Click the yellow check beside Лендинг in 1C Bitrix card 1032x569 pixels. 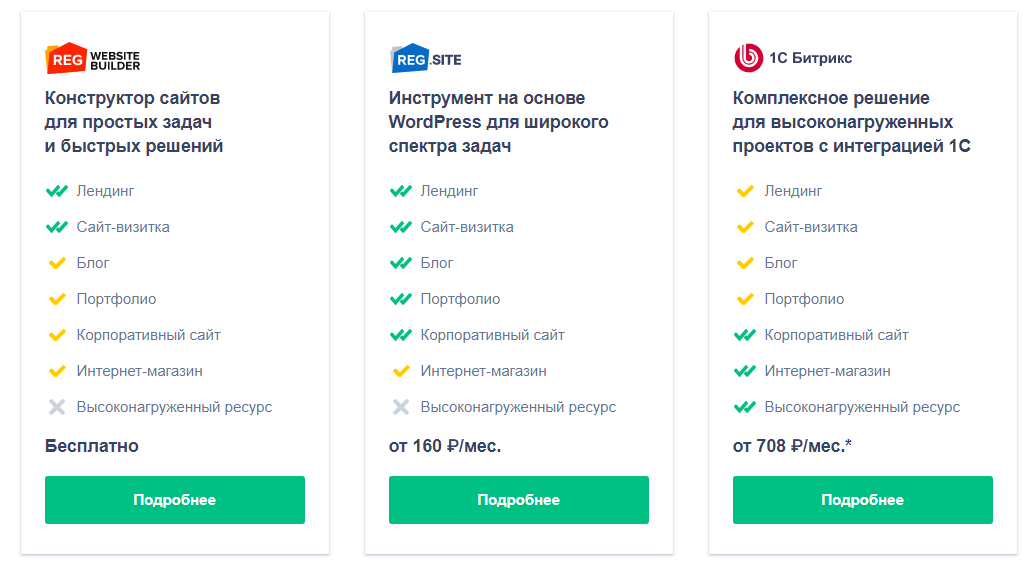point(745,191)
